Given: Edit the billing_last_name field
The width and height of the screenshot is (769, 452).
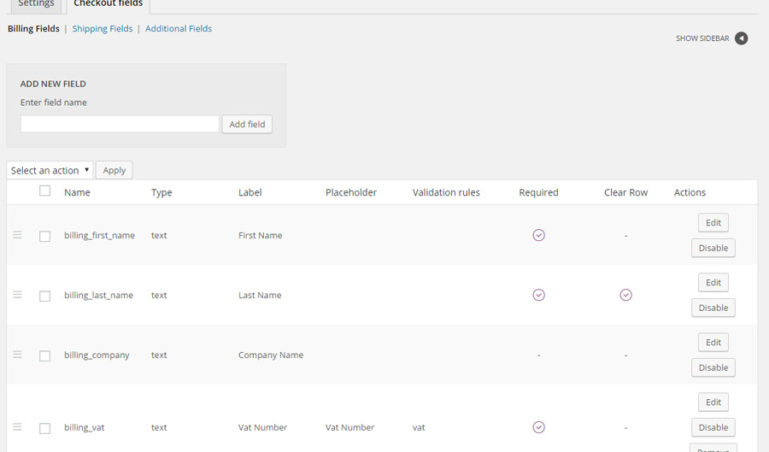Looking at the screenshot, I should 713,283.
